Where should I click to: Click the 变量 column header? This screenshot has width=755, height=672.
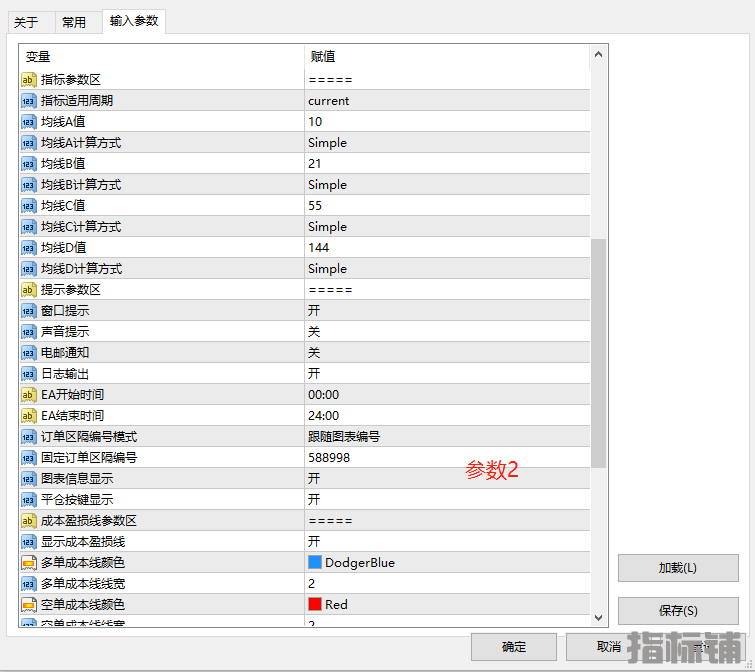click(162, 57)
